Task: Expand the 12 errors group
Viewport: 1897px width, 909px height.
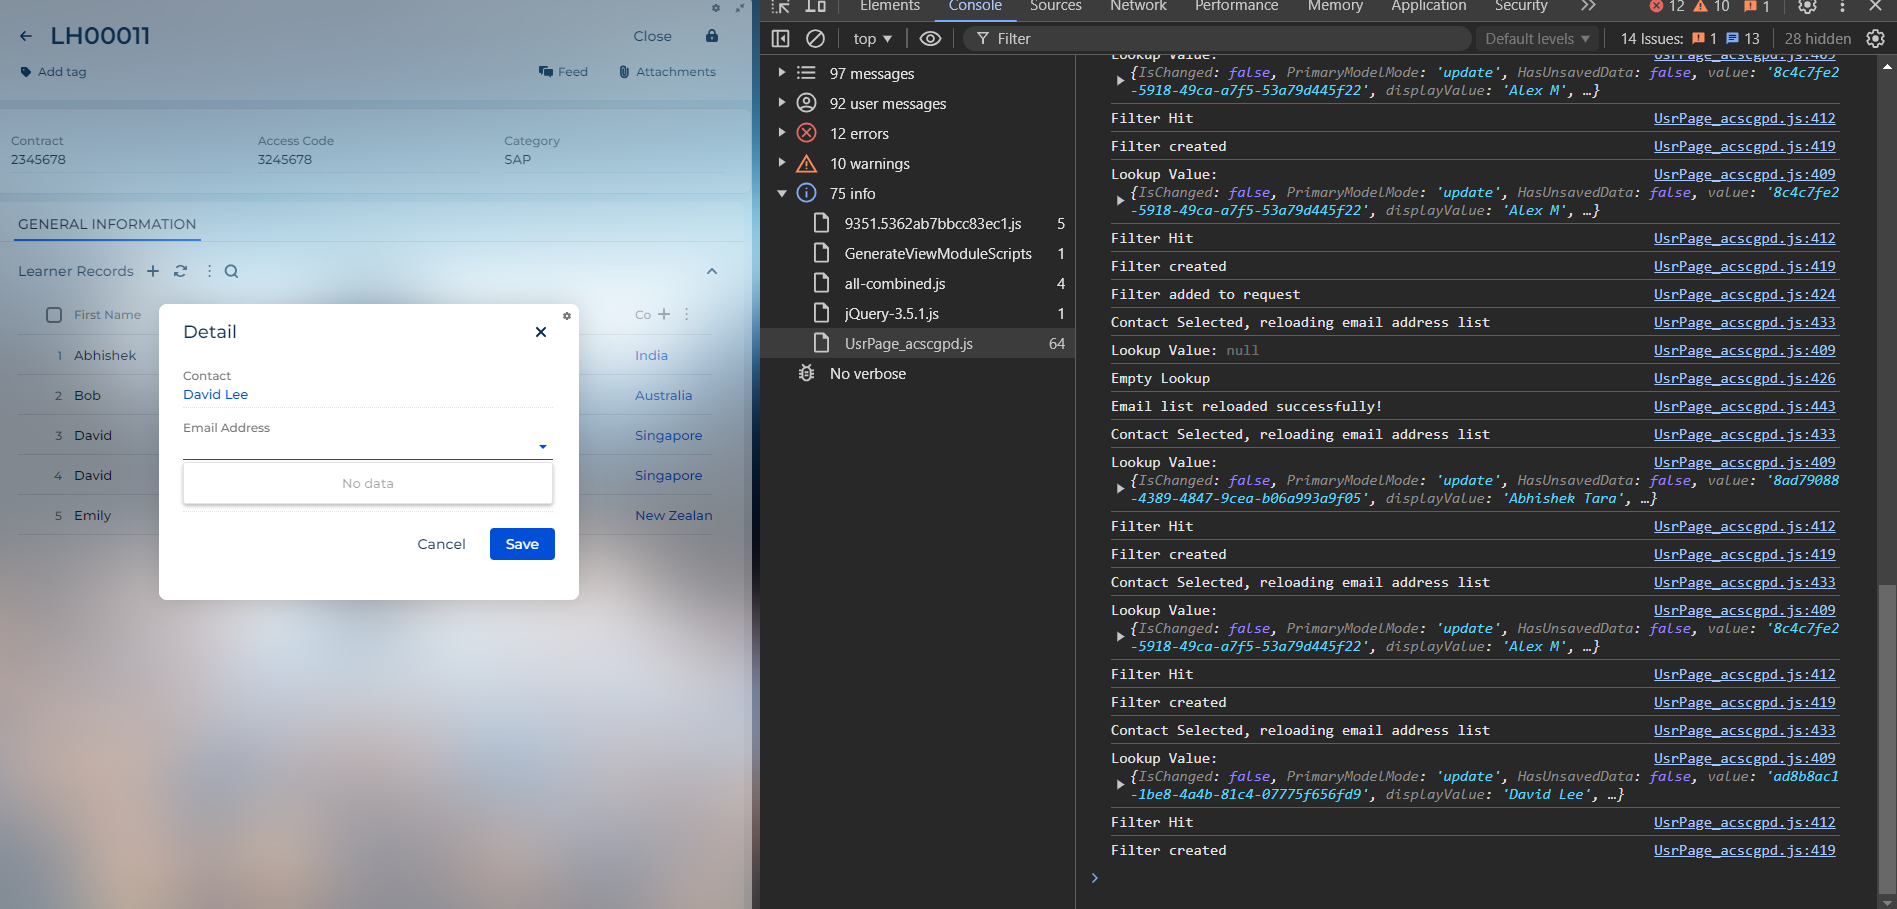Action: point(782,133)
